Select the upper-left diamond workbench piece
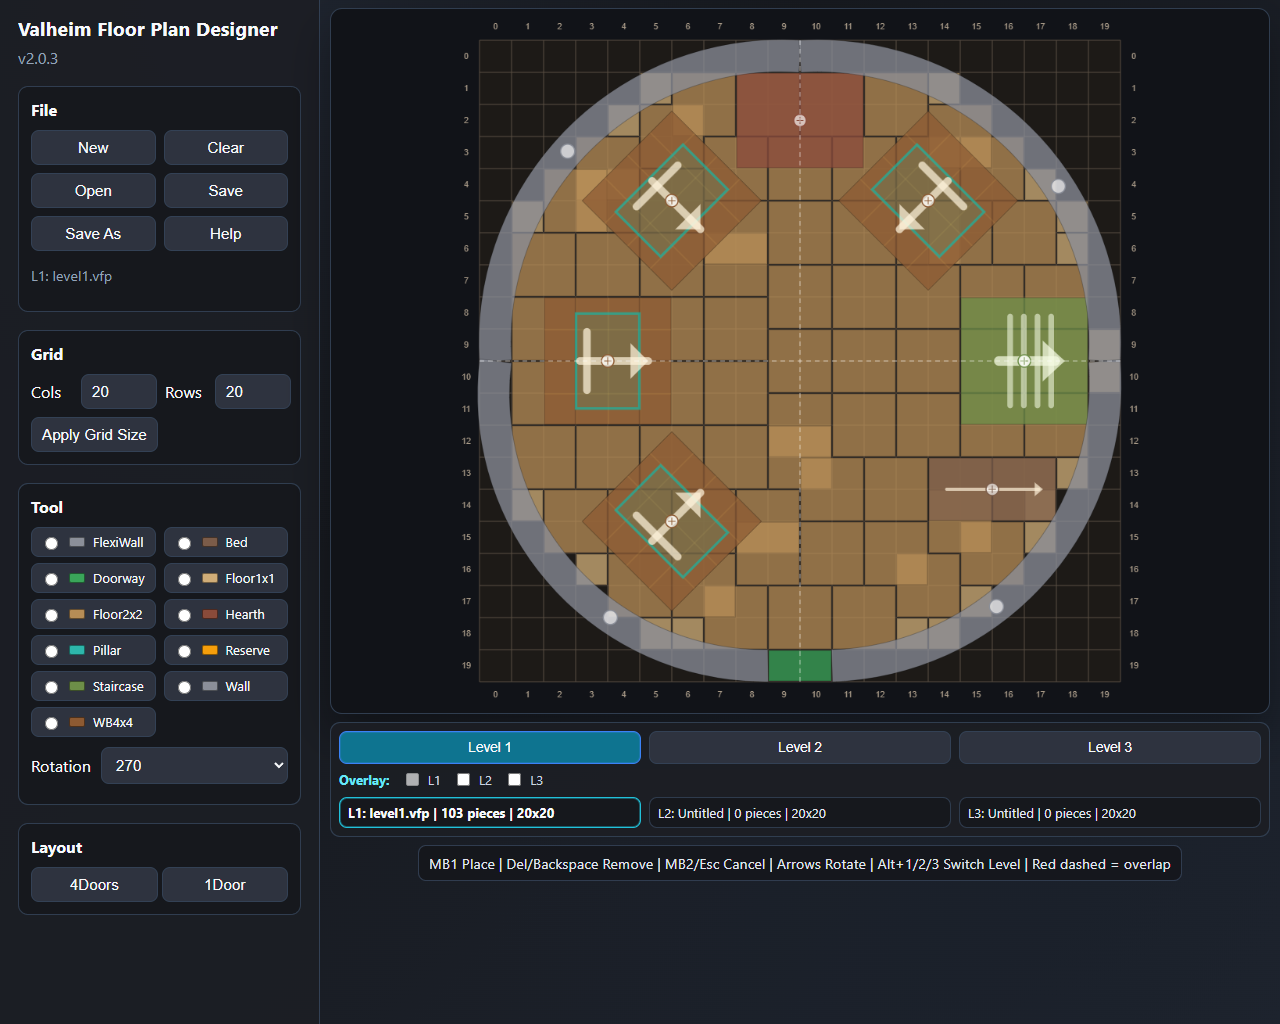Viewport: 1280px width, 1024px height. 672,201
